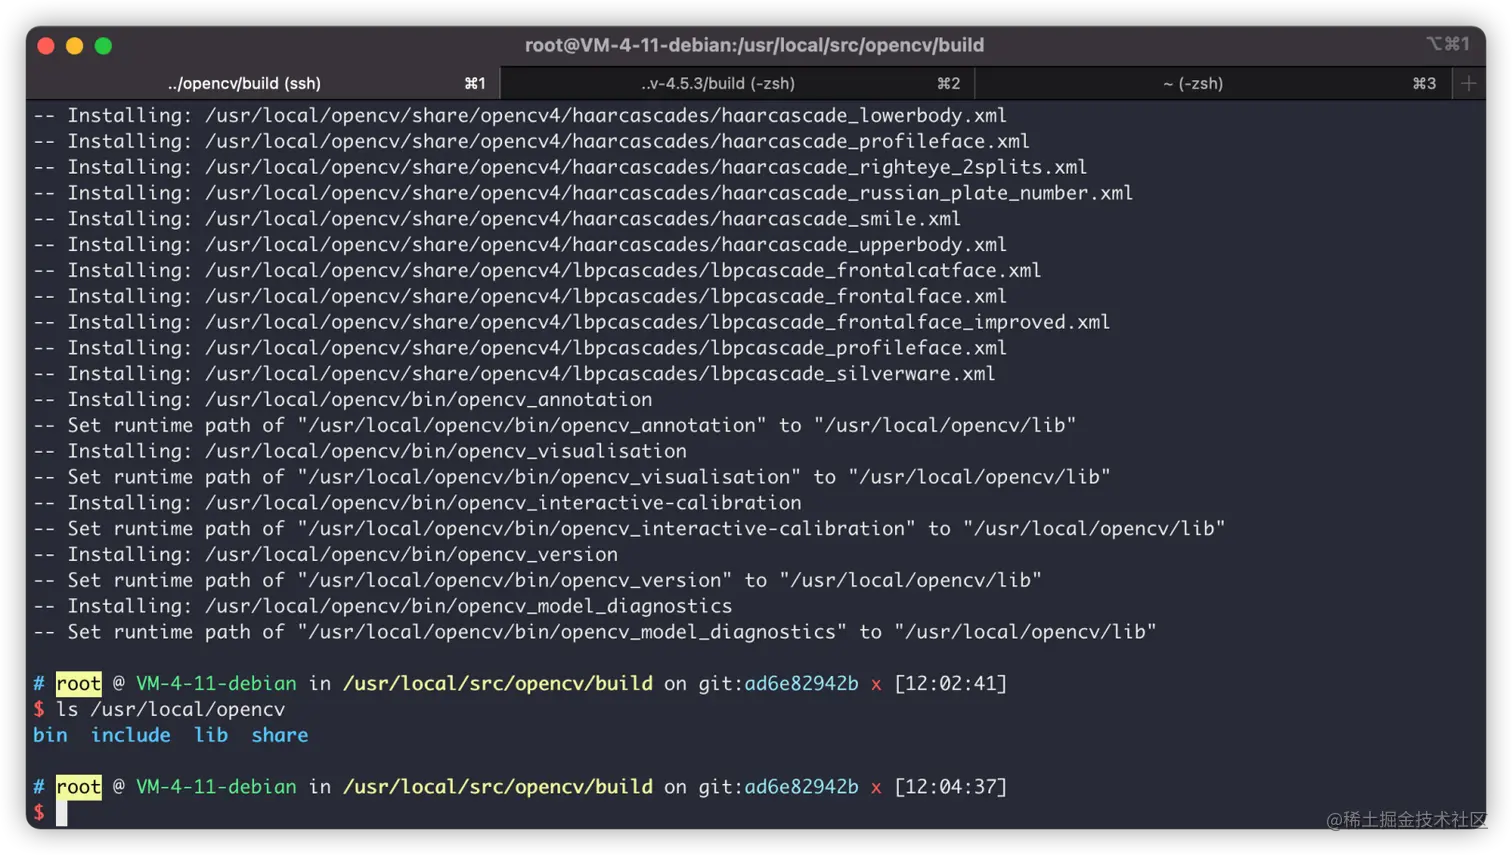The image size is (1512, 855).
Task: Click the haarcascade_upperbody.xml install line
Action: click(x=520, y=245)
